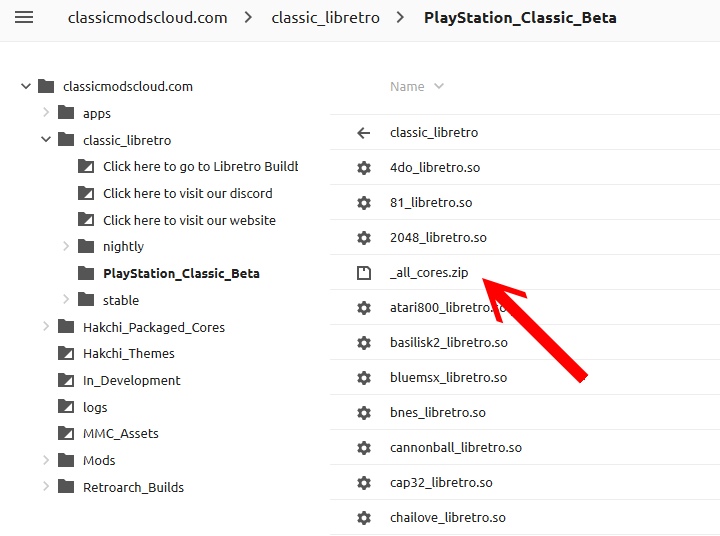Open file 4do_libretro.so
The image size is (720, 536).
(x=435, y=168)
